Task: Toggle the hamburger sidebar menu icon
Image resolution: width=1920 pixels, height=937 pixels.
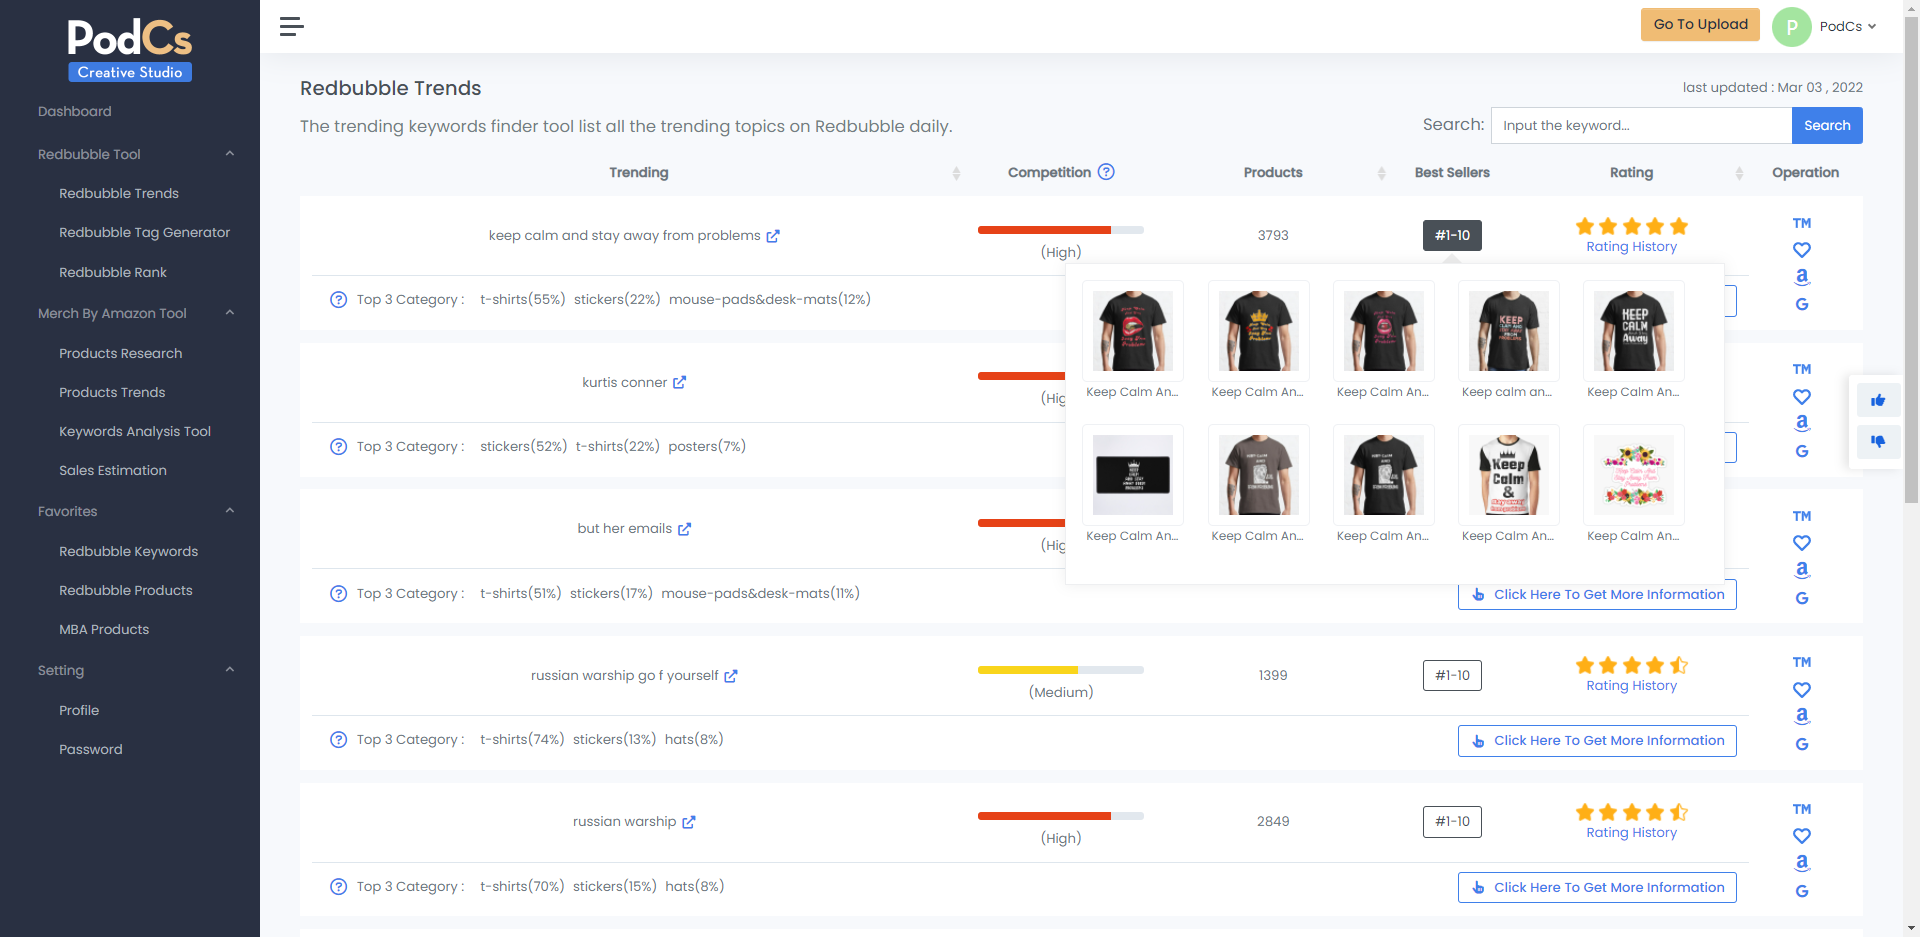Action: click(x=291, y=26)
